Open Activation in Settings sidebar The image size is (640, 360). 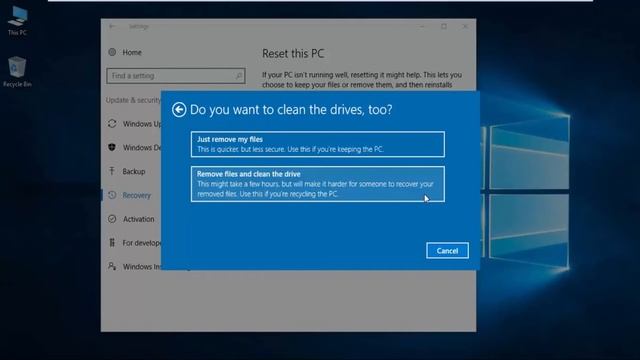(x=139, y=219)
